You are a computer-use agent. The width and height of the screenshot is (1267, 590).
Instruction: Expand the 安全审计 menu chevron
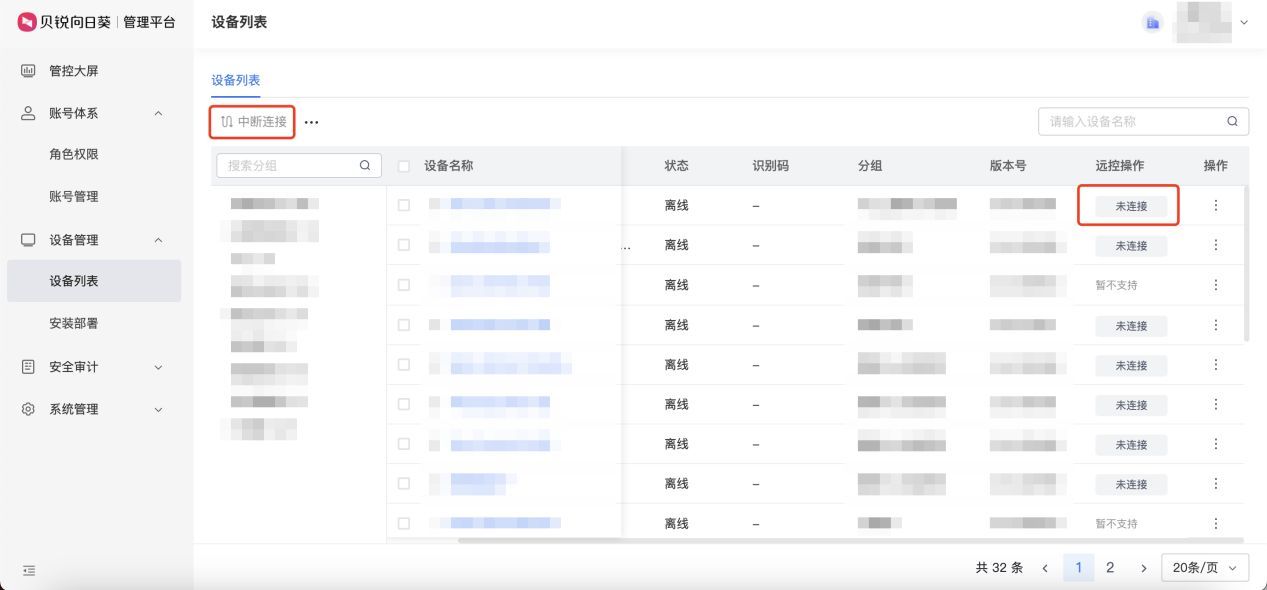158,367
